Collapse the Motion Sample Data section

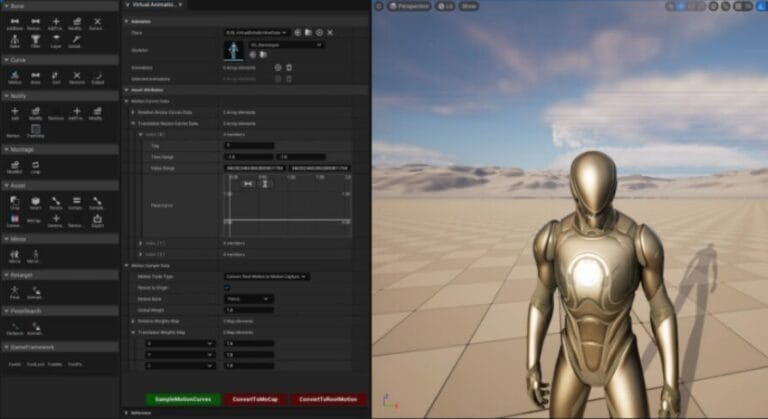coord(127,266)
